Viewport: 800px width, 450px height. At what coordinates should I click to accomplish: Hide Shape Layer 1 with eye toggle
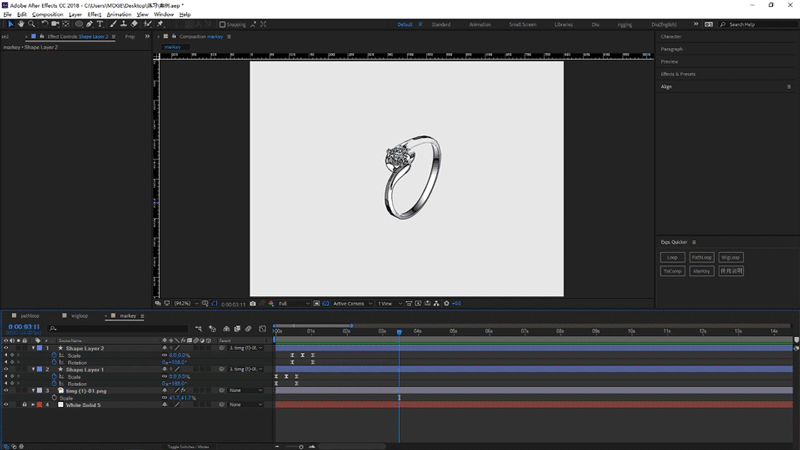click(6, 369)
